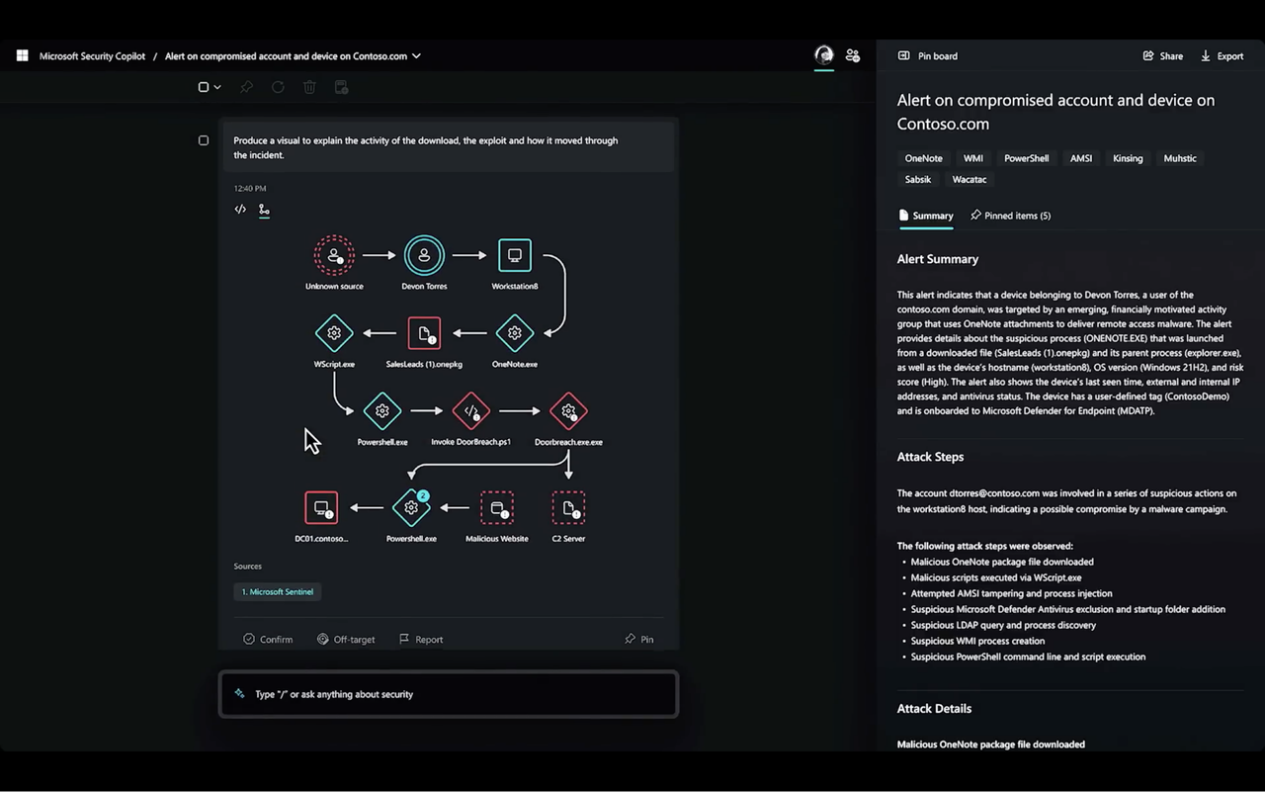Click the Attack Details heading
Viewport: 1265px width, 794px height.
[x=934, y=709]
